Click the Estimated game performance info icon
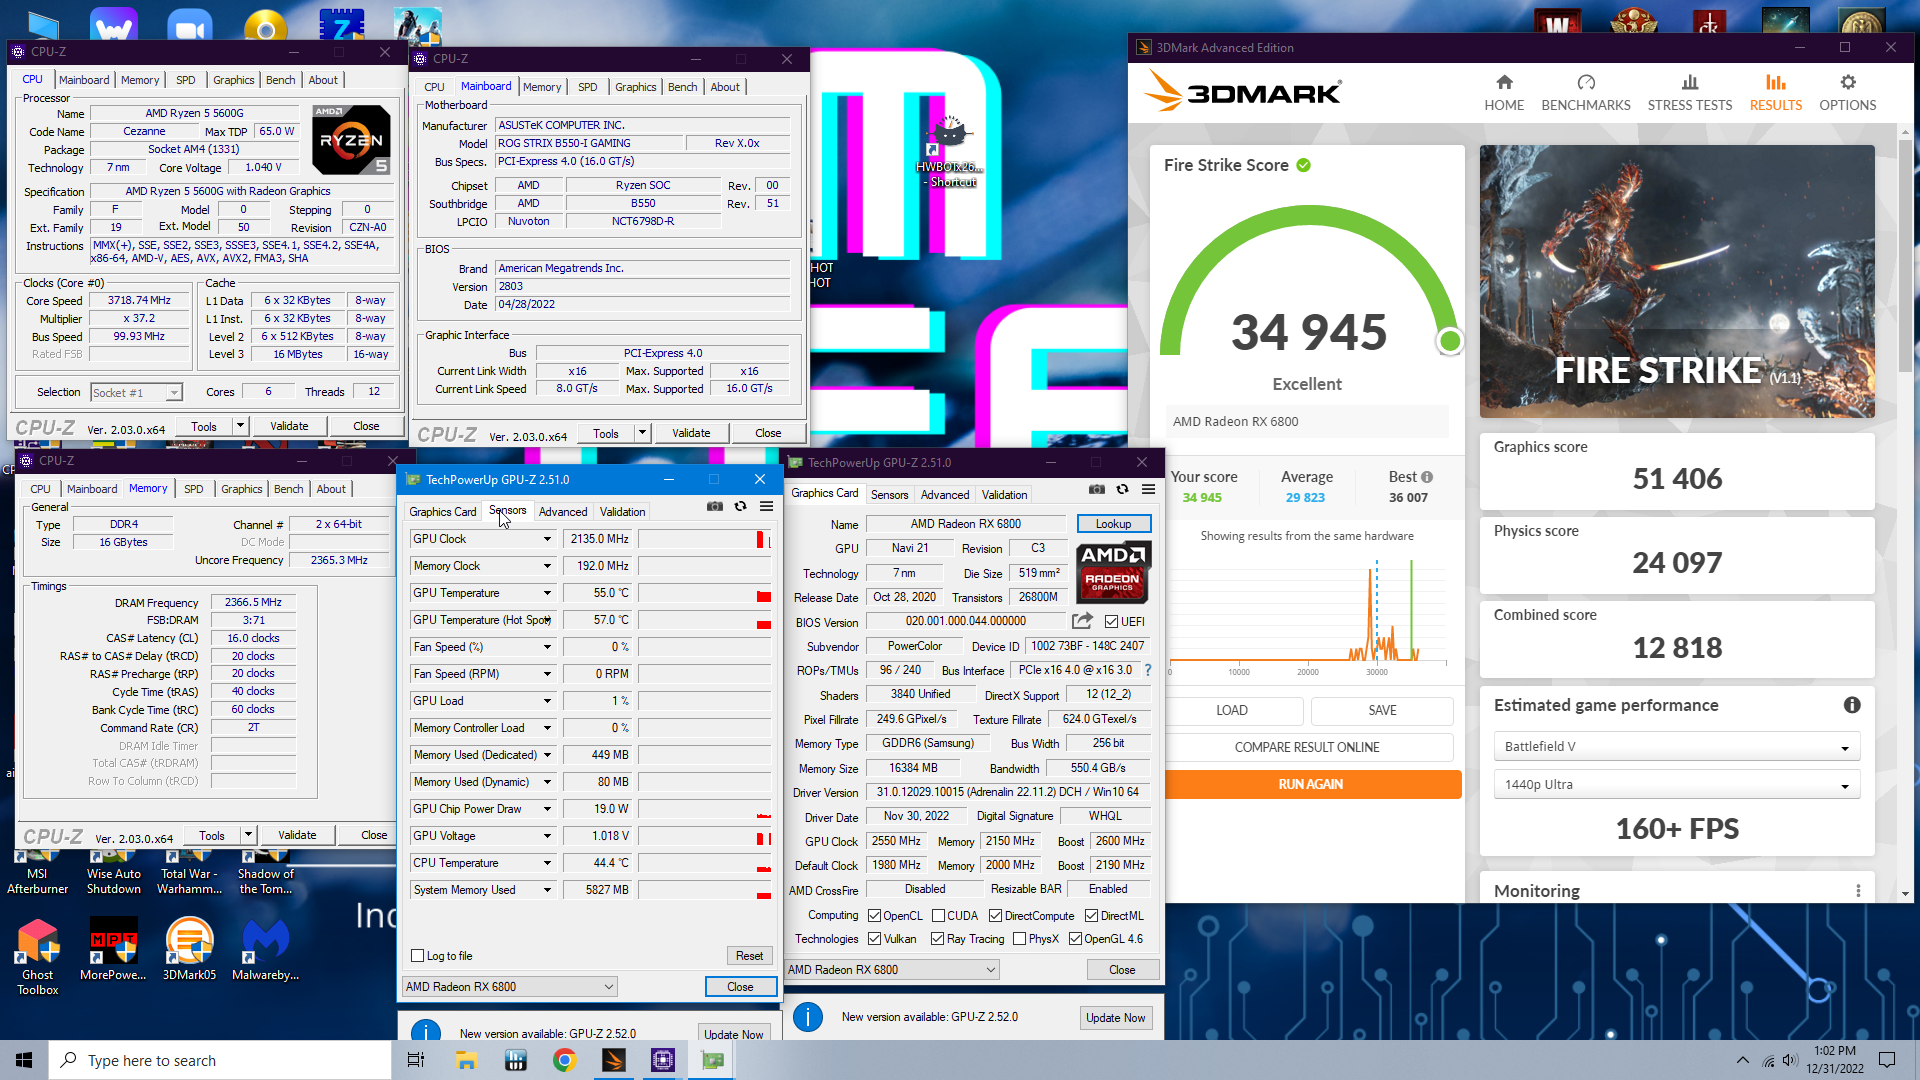Image resolution: width=1920 pixels, height=1080 pixels. [1852, 705]
